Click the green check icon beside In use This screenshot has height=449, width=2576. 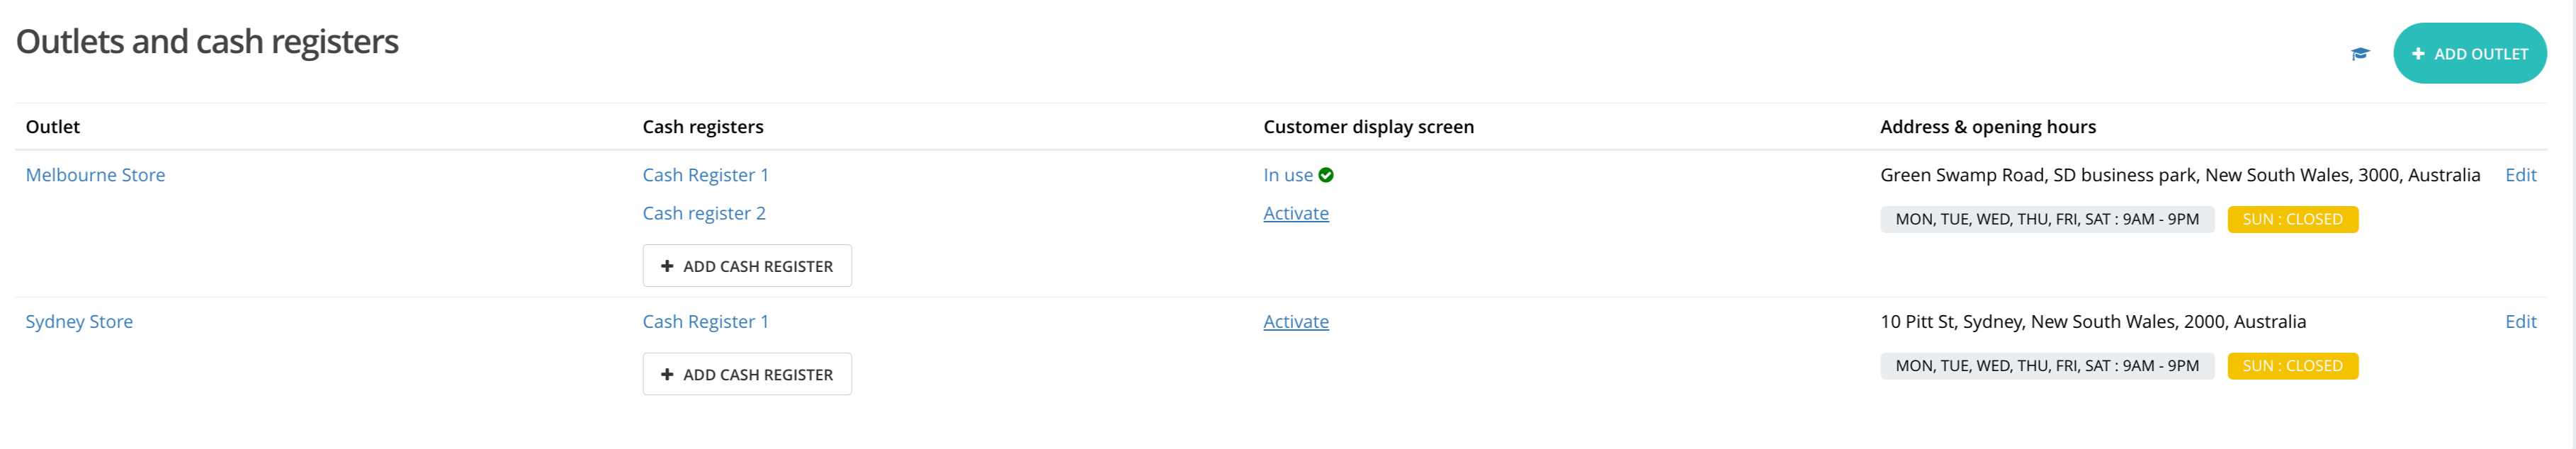coord(1326,175)
